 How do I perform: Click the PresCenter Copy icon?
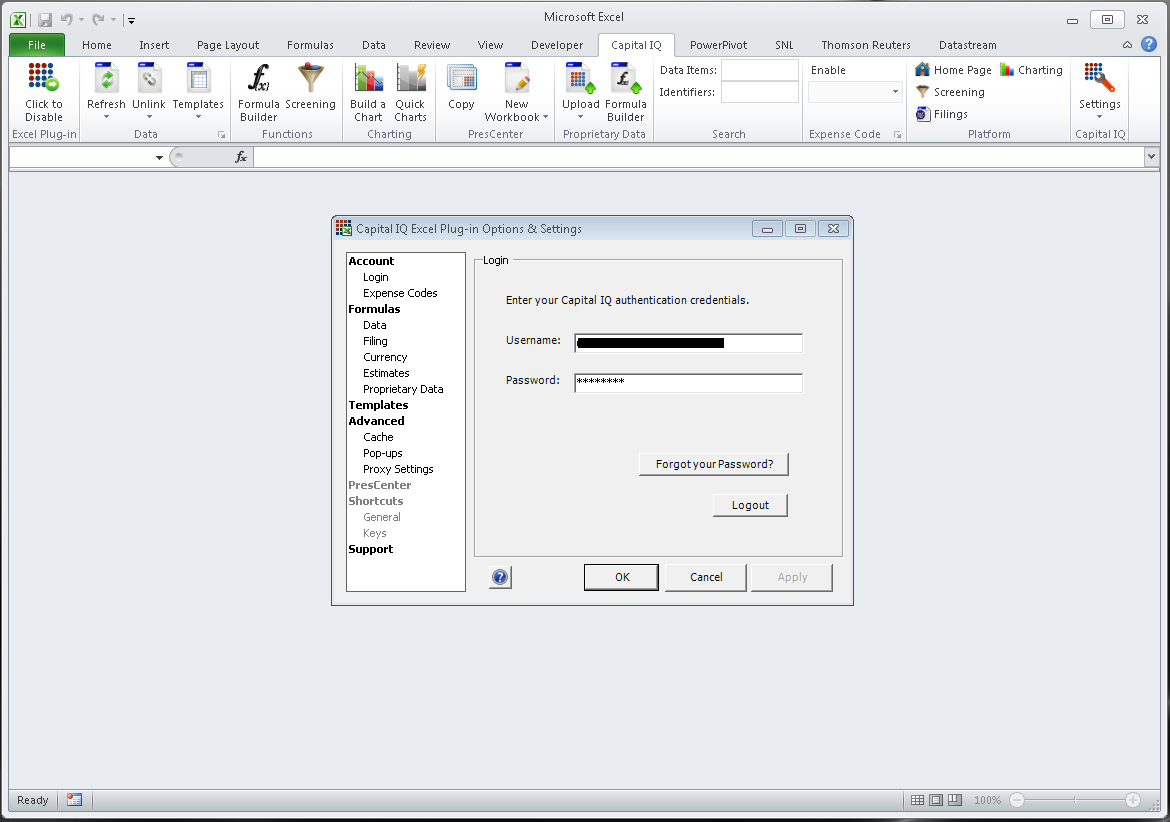coord(461,78)
